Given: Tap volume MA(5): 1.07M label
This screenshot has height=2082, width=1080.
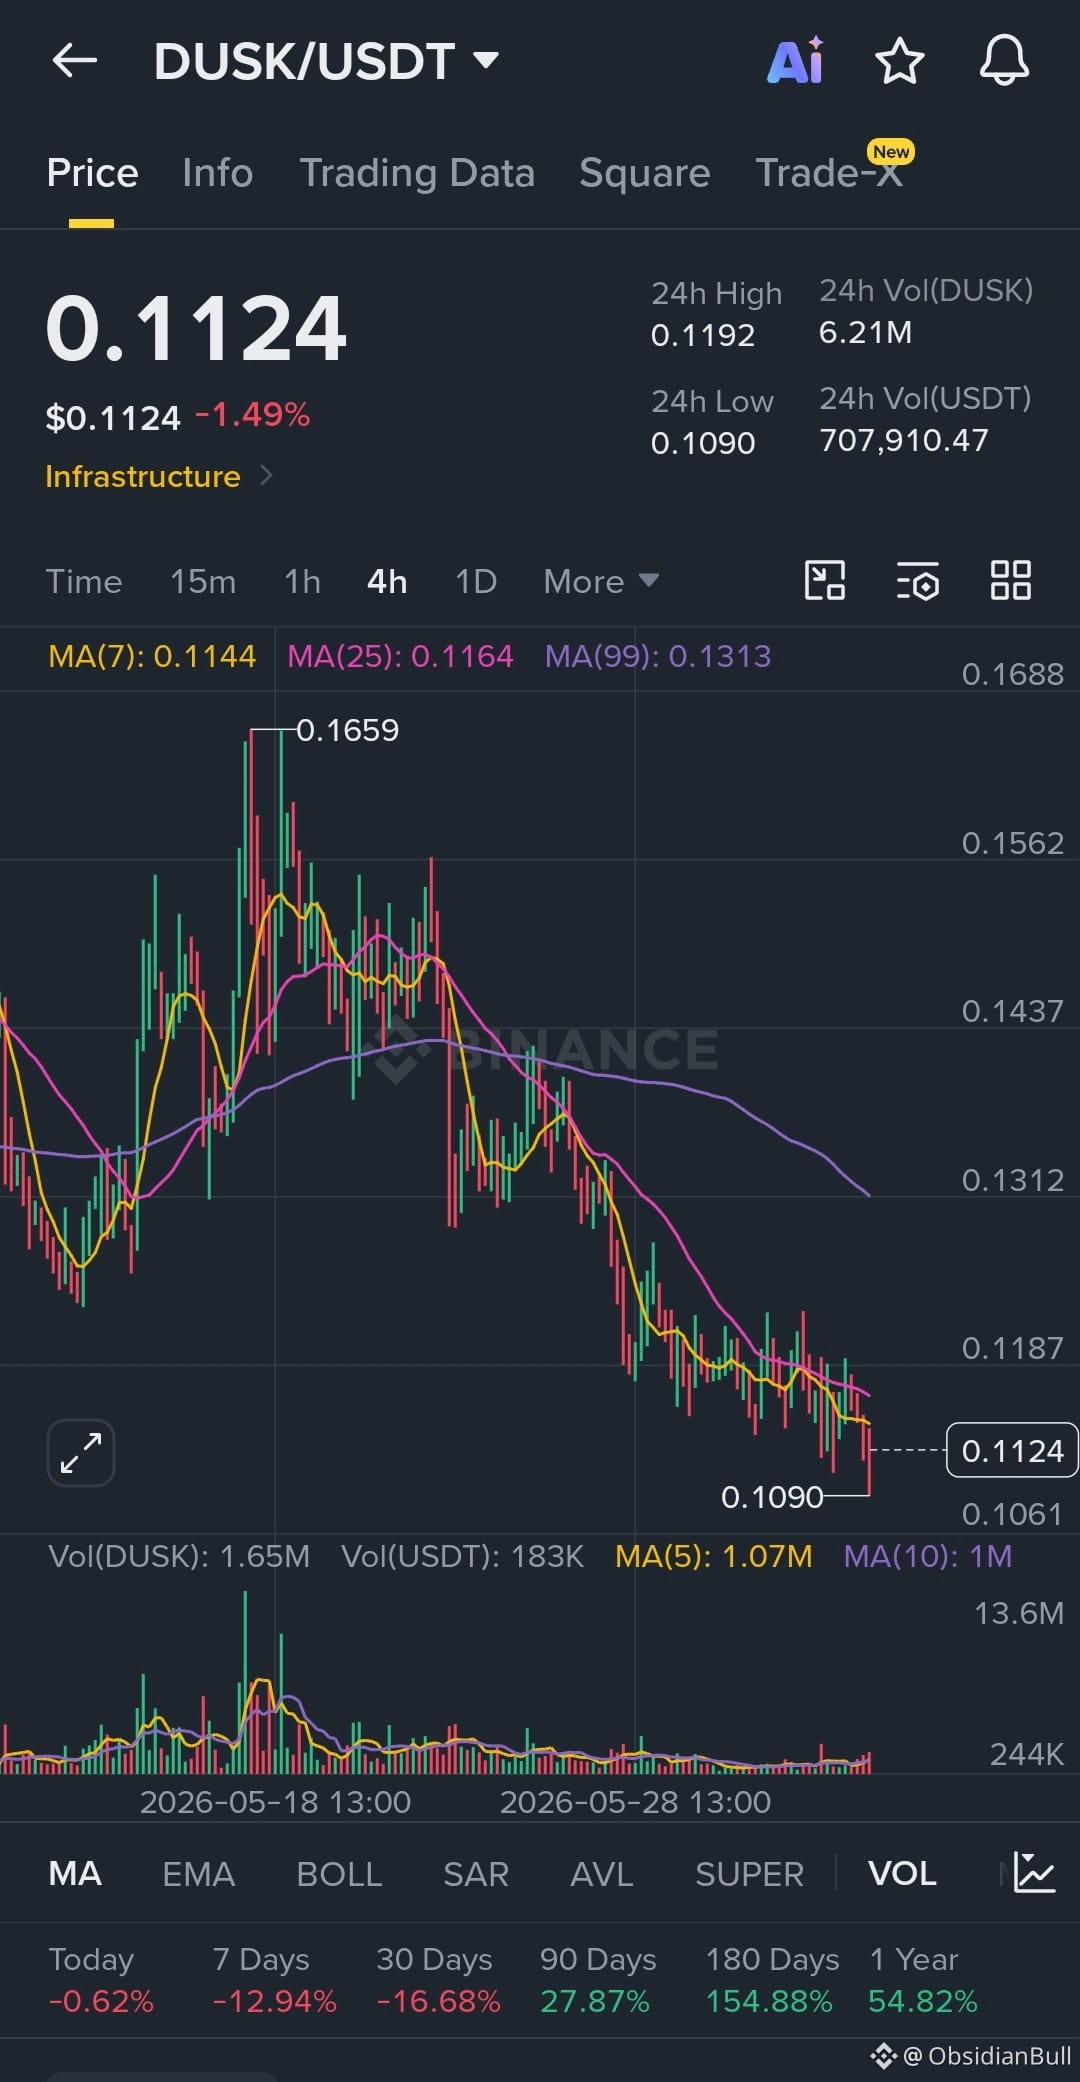Looking at the screenshot, I should pyautogui.click(x=714, y=1556).
